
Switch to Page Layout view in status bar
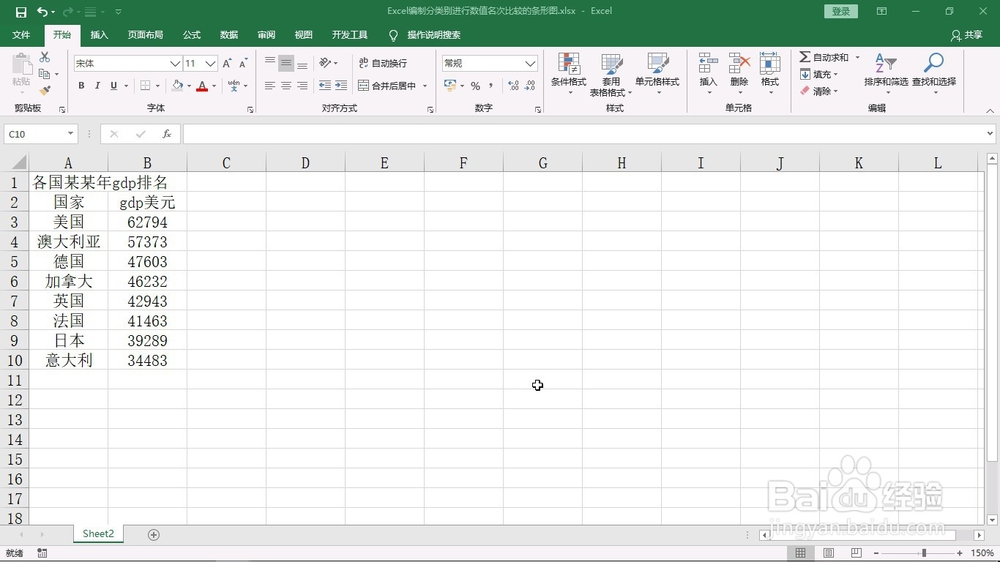pos(828,552)
